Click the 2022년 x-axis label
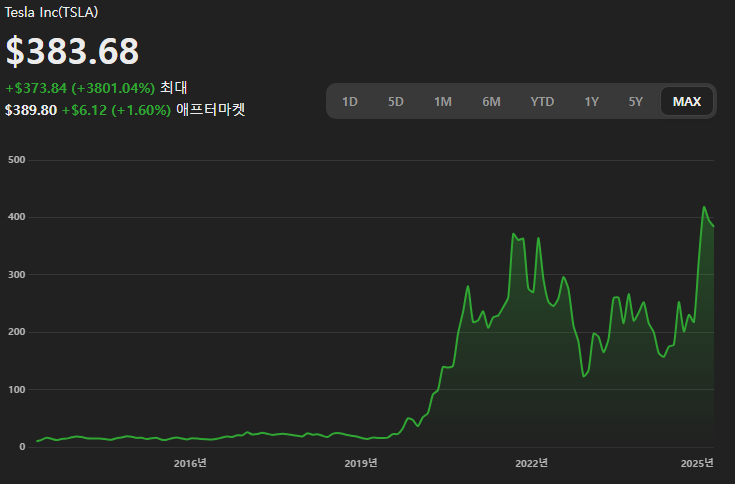 (x=532, y=463)
